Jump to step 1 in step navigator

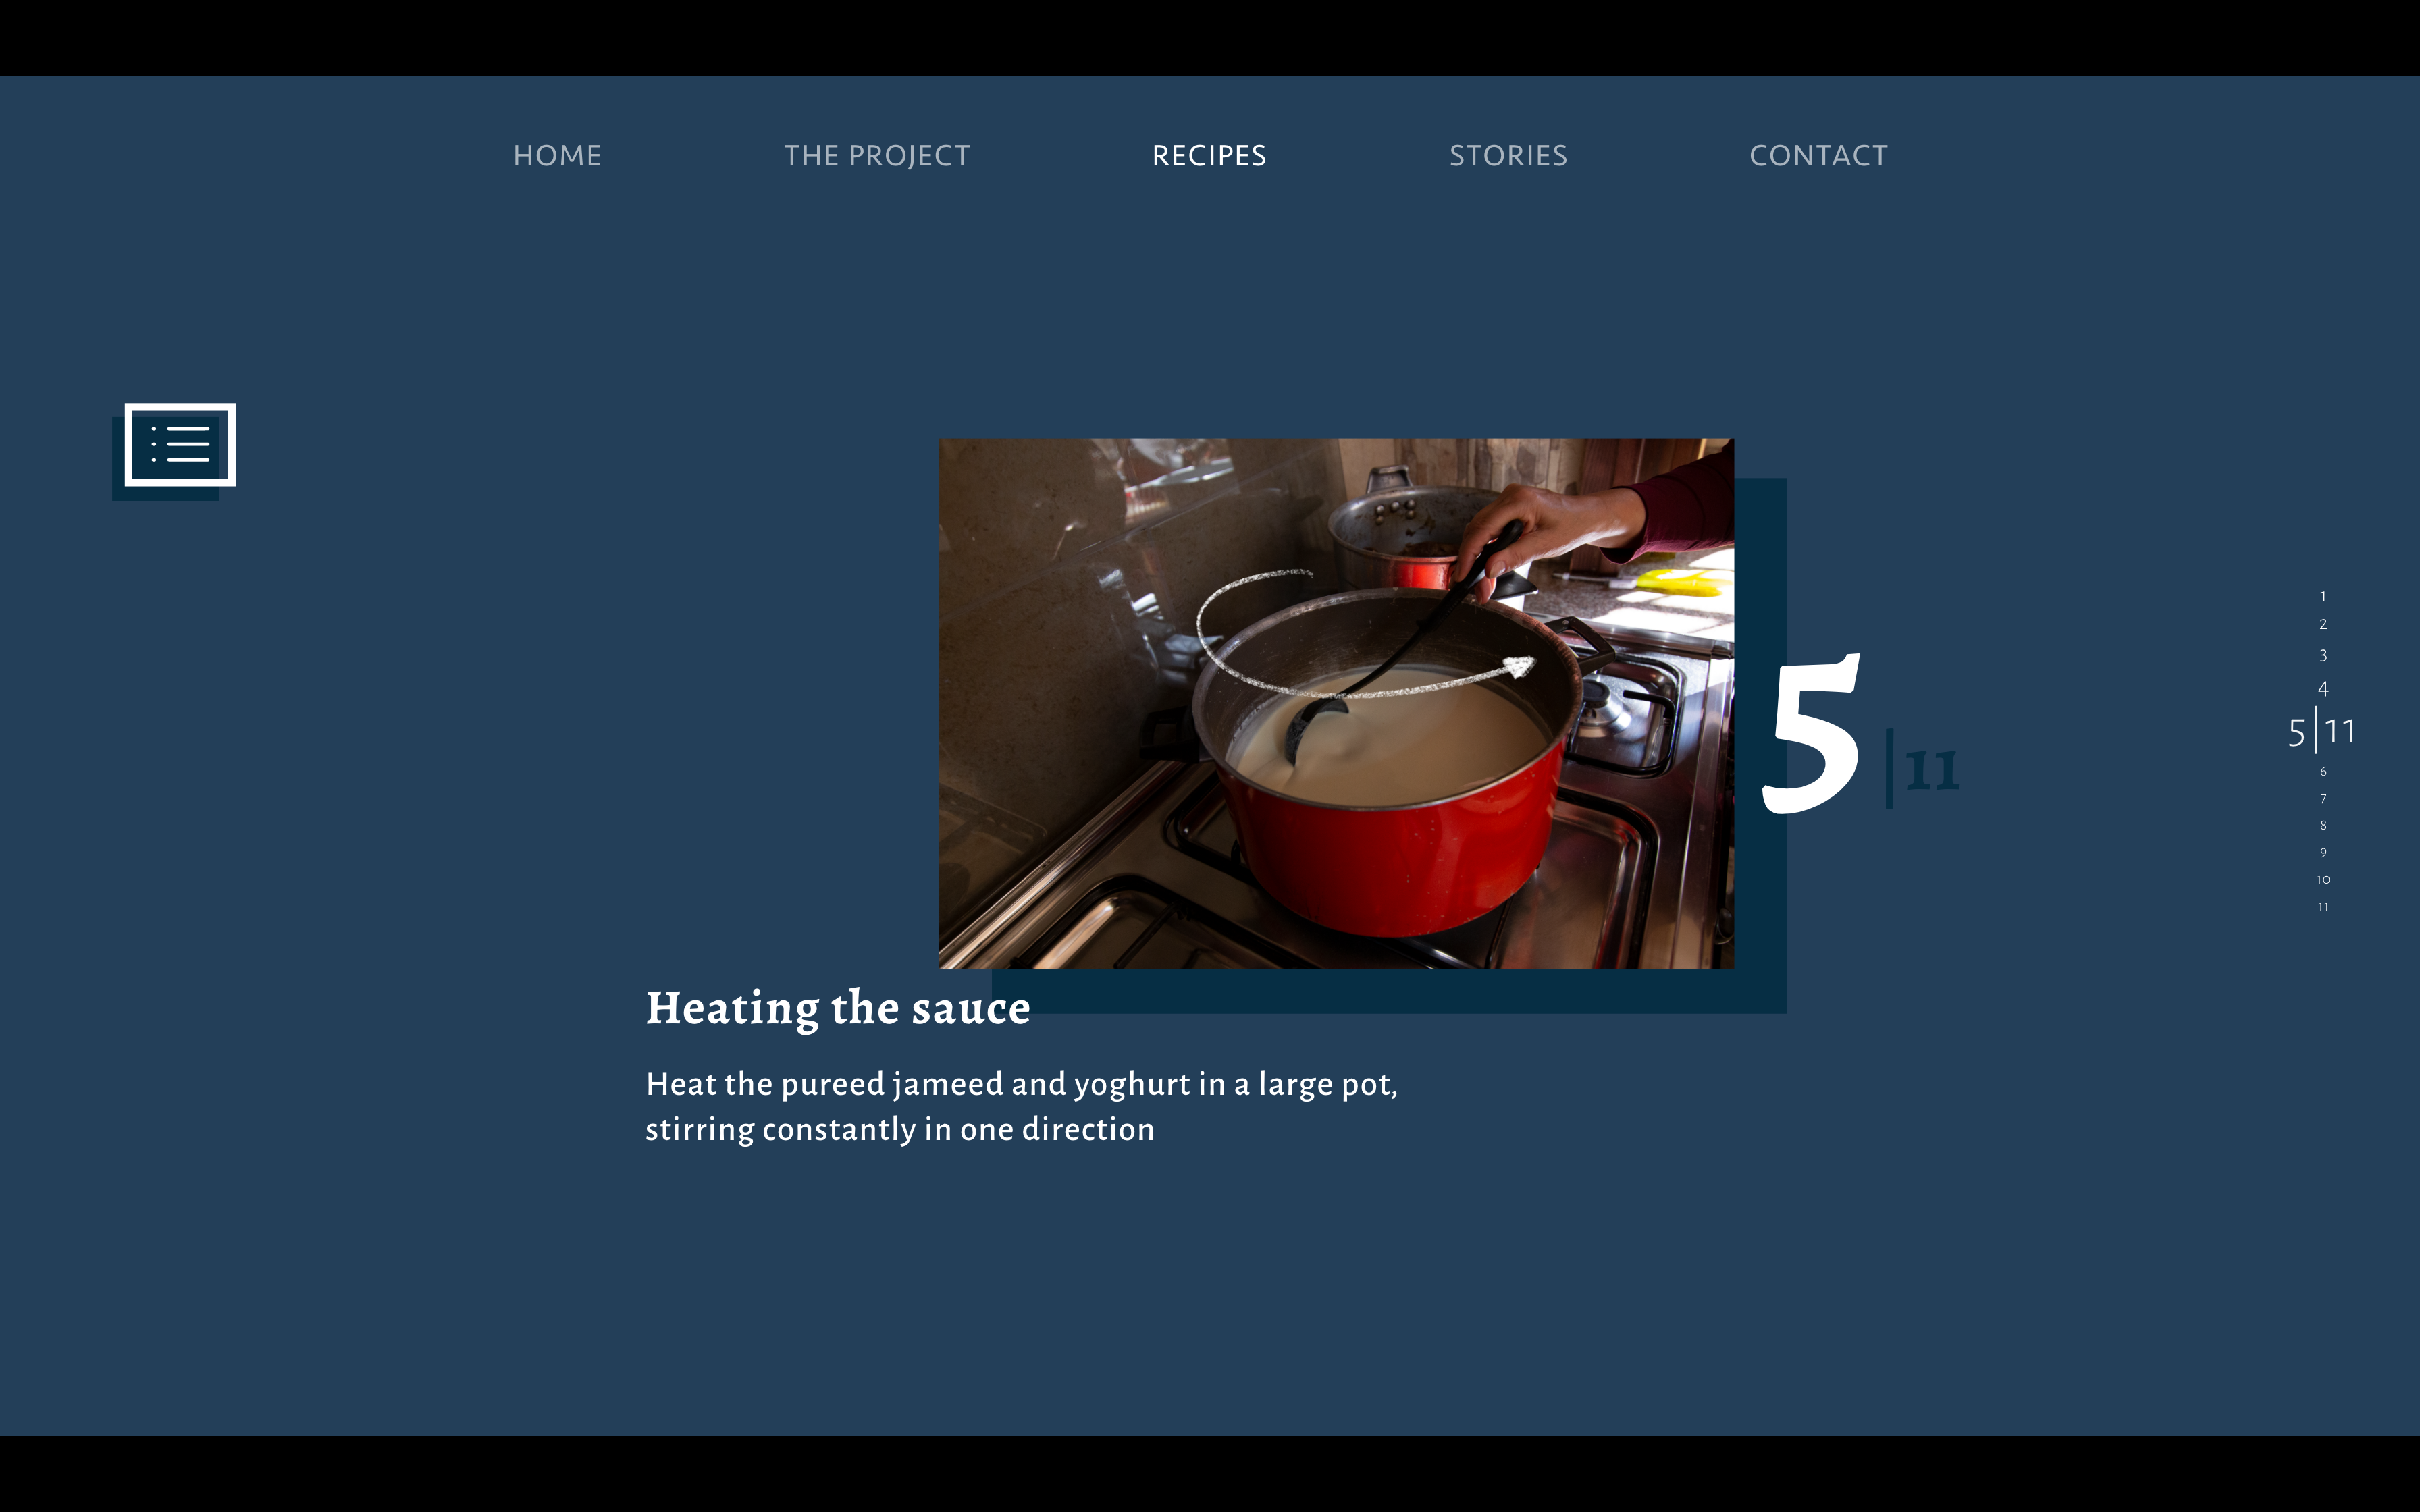click(x=2323, y=597)
